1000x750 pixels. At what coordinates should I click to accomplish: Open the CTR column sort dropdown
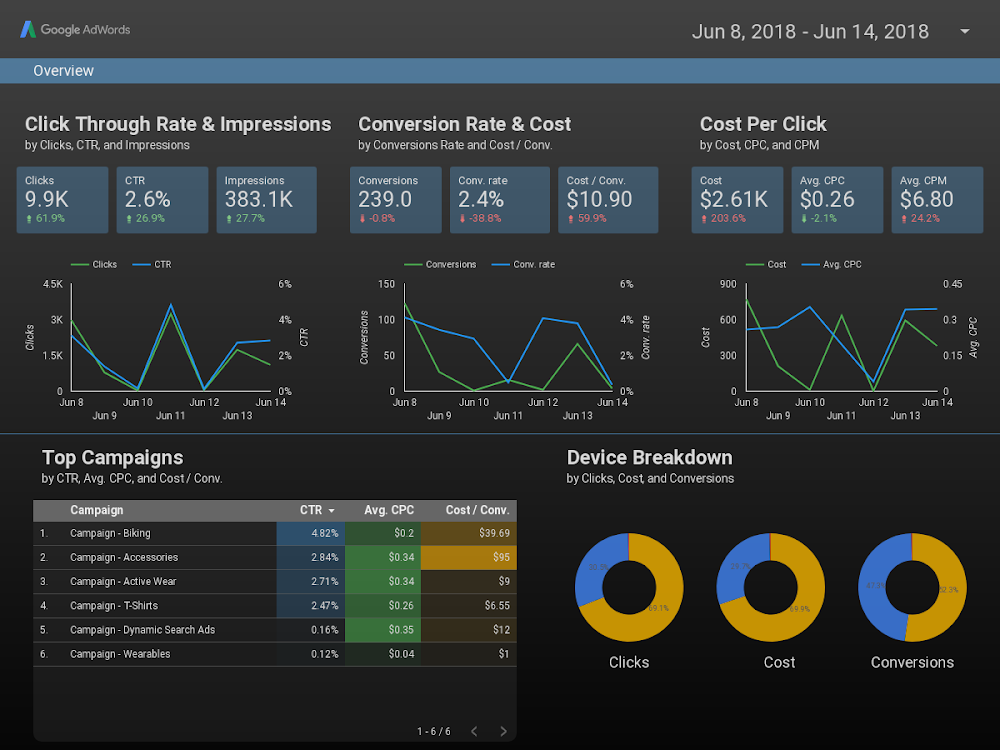tap(330, 510)
